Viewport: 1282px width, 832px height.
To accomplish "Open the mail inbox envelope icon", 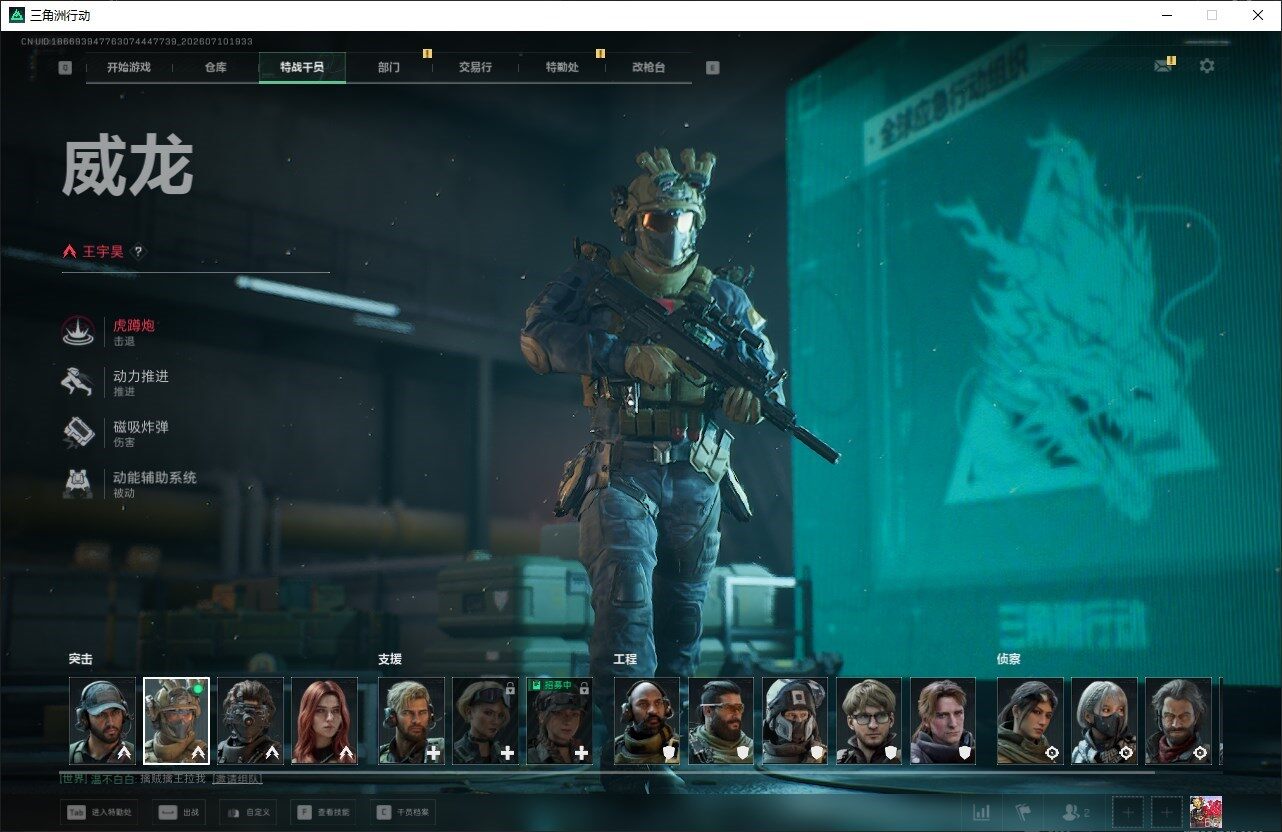I will pos(1162,66).
